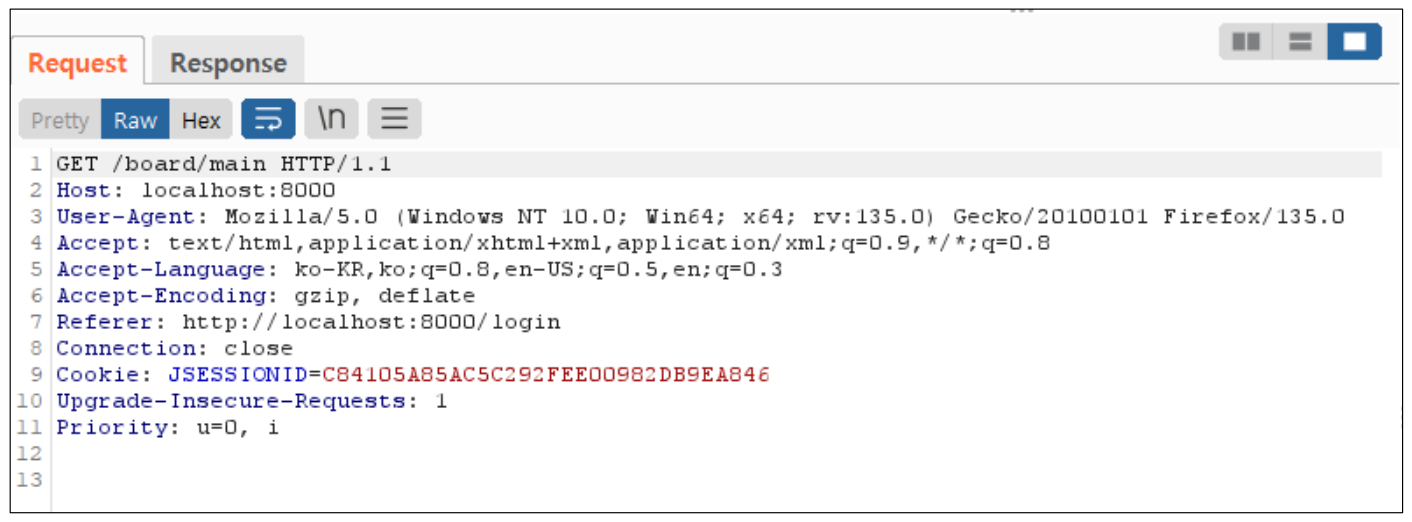Toggle word wrap icon in editor toolbar
Viewport: 1412px width, 522px height.
click(269, 120)
